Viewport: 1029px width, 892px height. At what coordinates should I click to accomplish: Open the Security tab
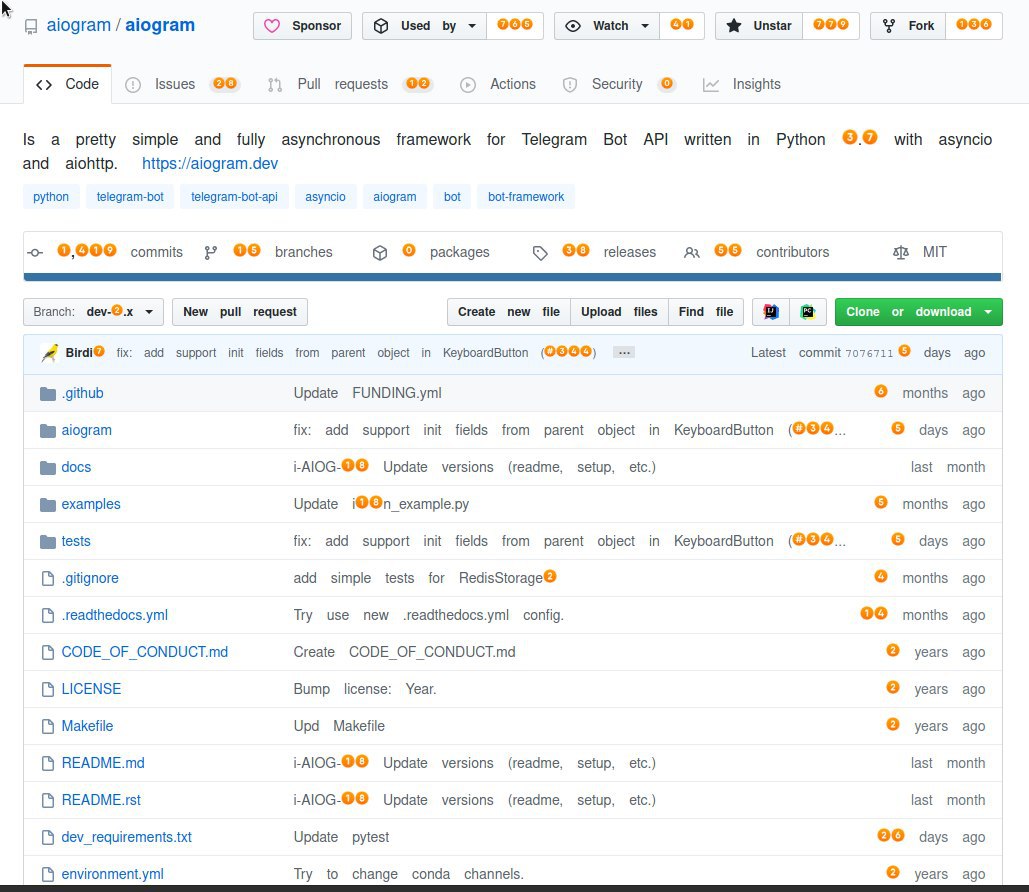tap(618, 84)
